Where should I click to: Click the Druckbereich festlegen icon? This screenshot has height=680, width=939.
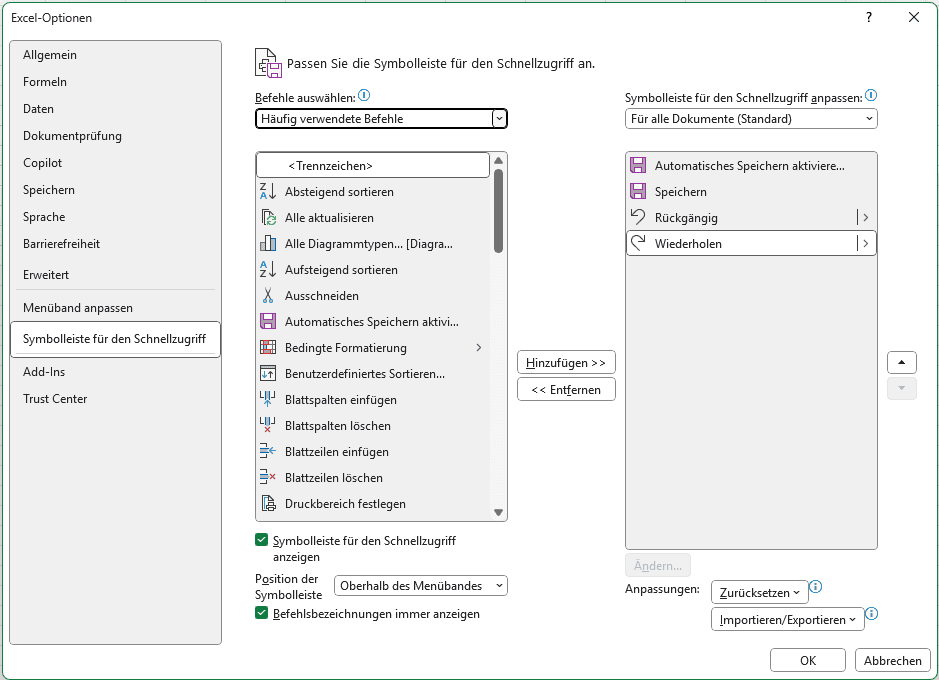tap(268, 504)
